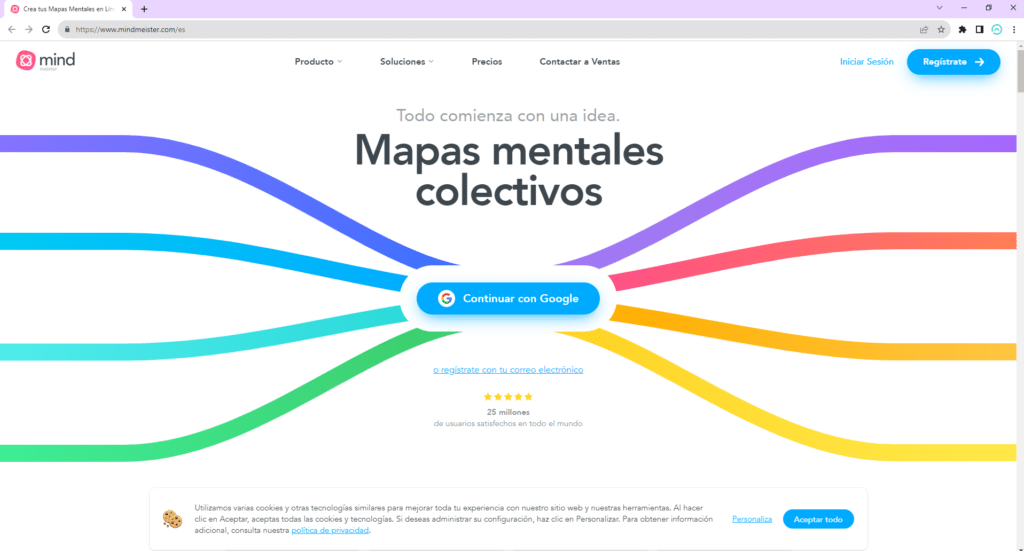Open the tab search chevron
The image size is (1024, 551).
[939, 8]
